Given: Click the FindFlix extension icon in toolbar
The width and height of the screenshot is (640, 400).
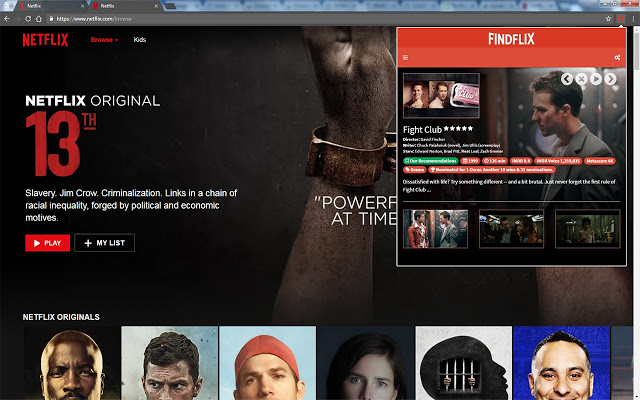Looking at the screenshot, I should [x=621, y=19].
